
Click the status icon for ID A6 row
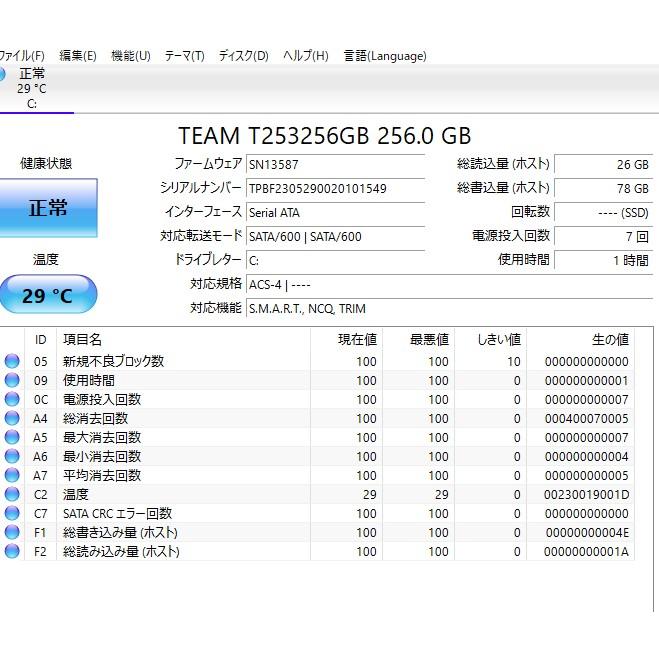(x=12, y=456)
